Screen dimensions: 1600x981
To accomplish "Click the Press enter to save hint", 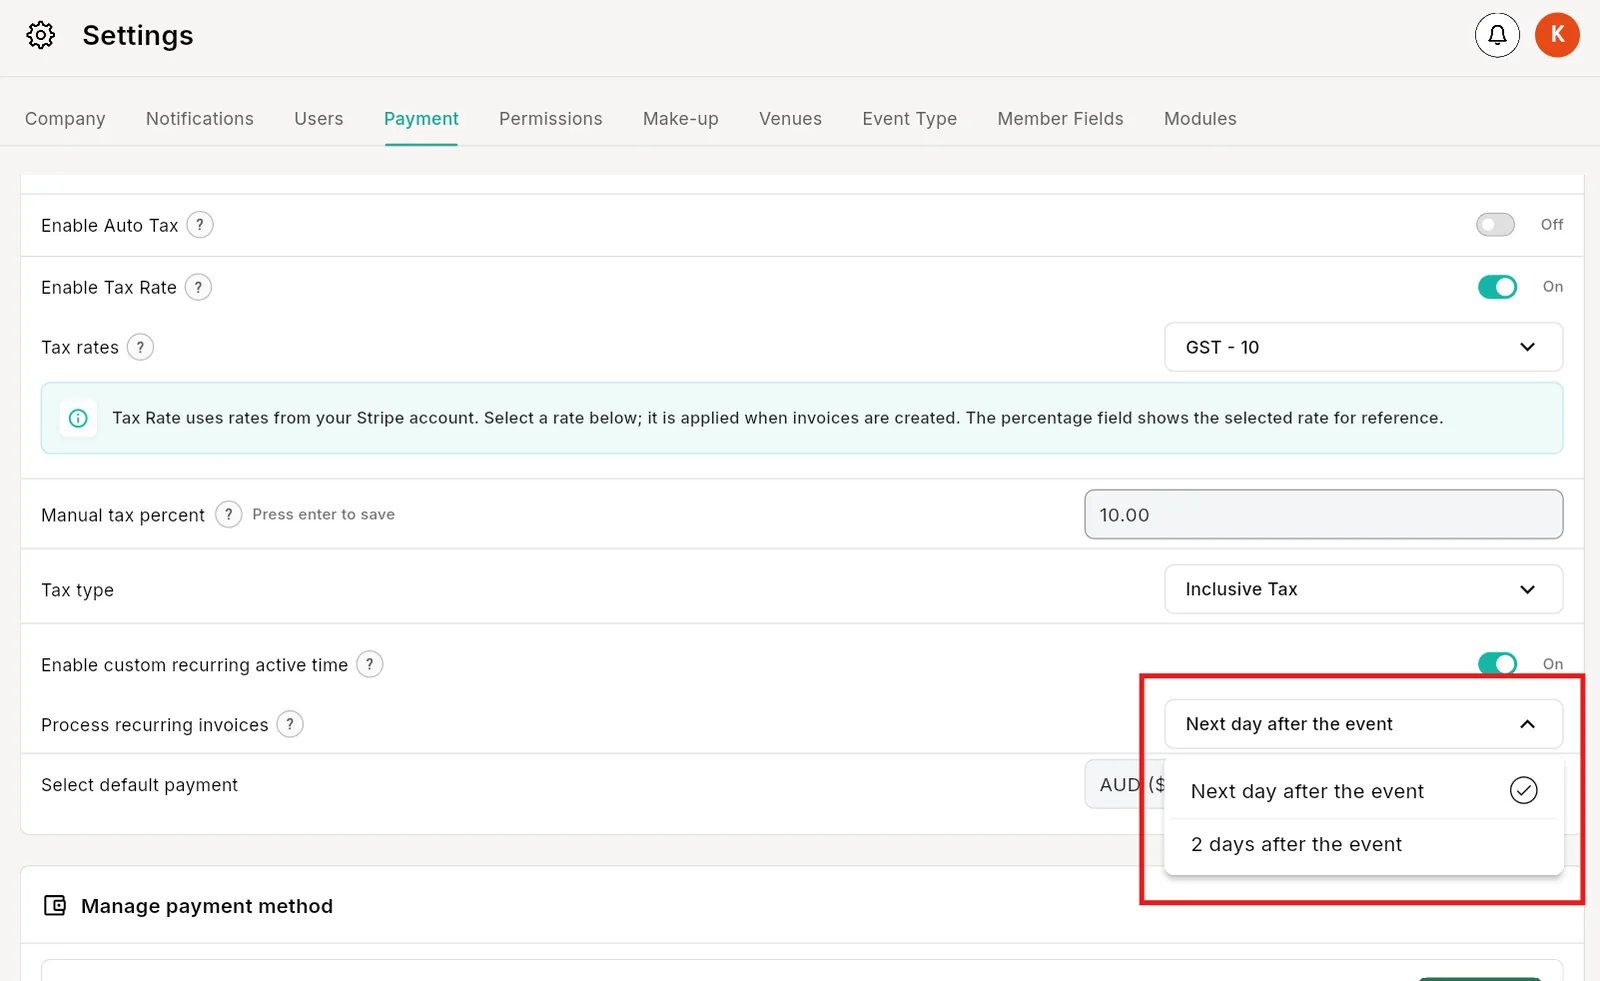I will tap(324, 514).
